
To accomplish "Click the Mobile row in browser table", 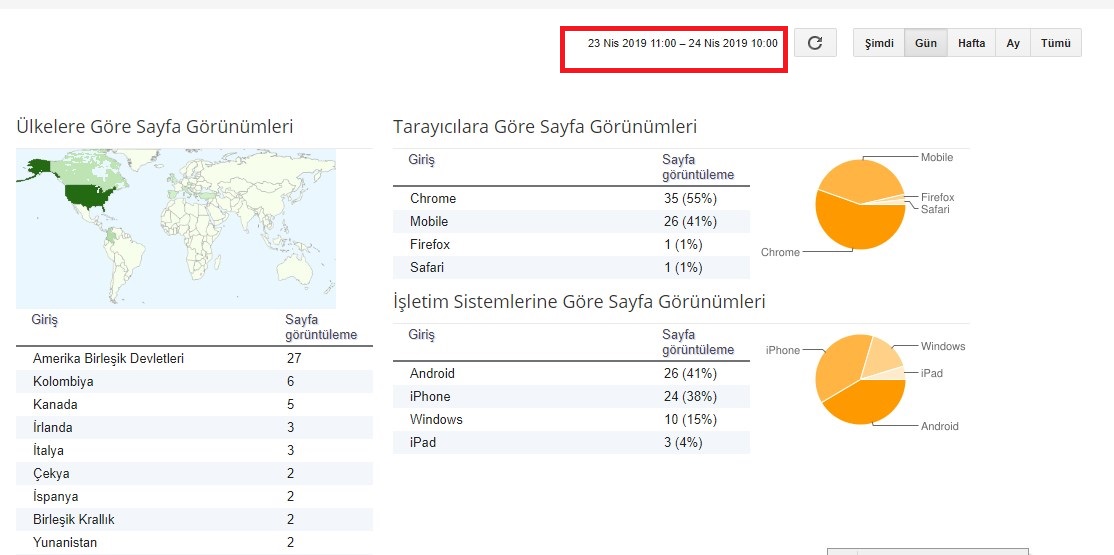I will (x=571, y=221).
